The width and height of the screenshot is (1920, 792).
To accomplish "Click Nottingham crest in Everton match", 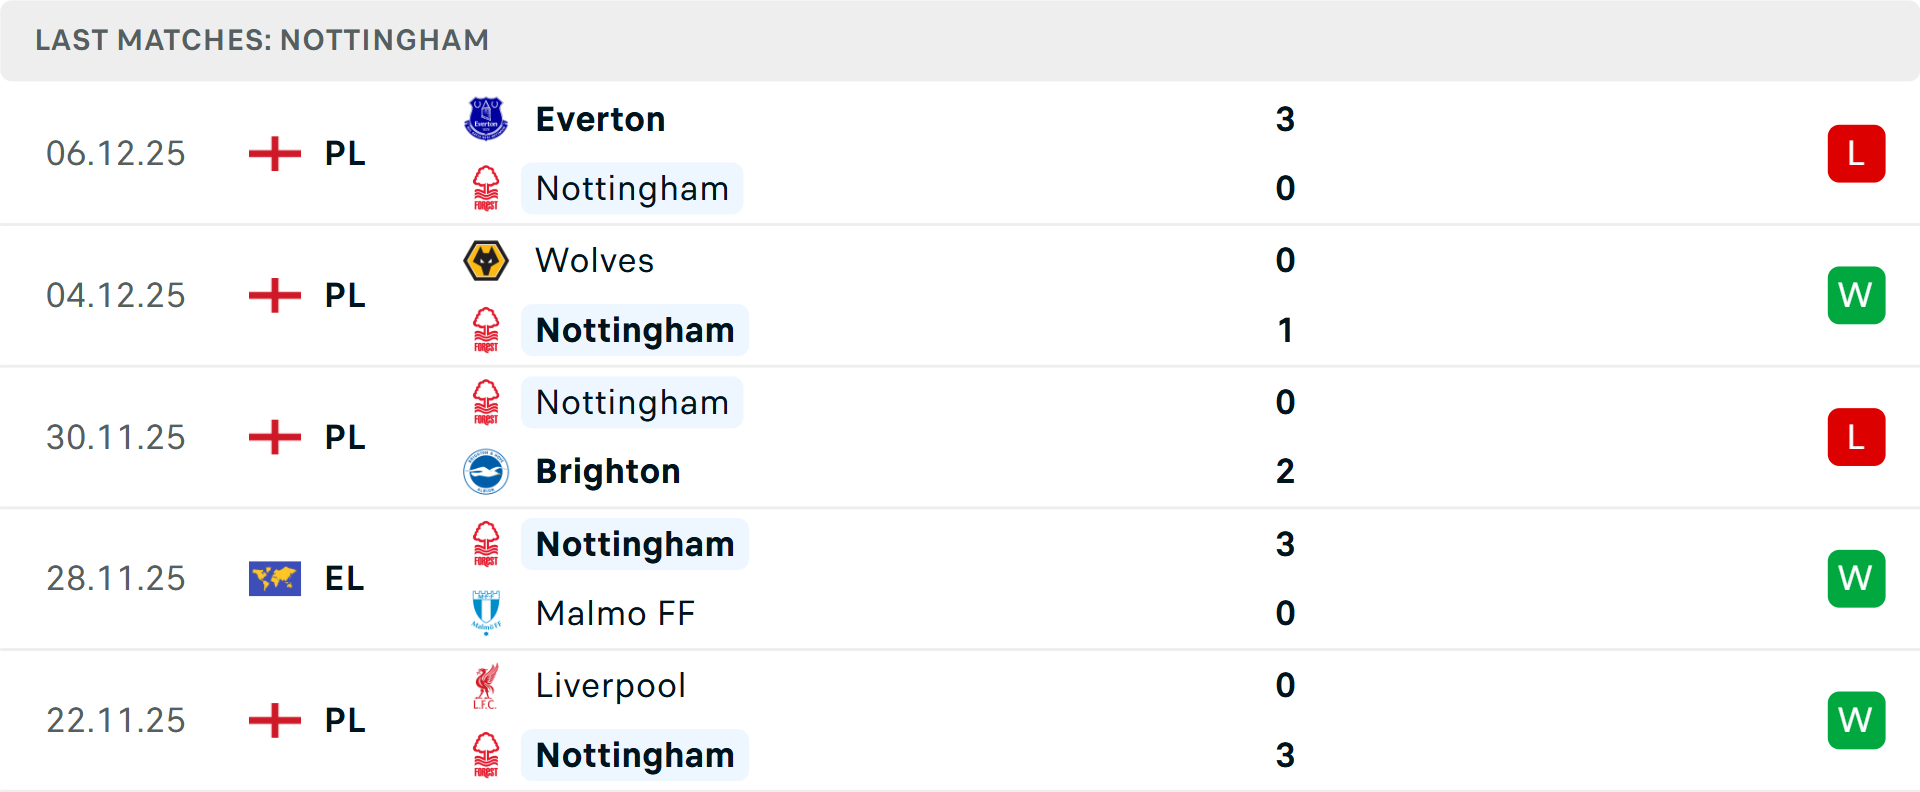I will click(486, 188).
